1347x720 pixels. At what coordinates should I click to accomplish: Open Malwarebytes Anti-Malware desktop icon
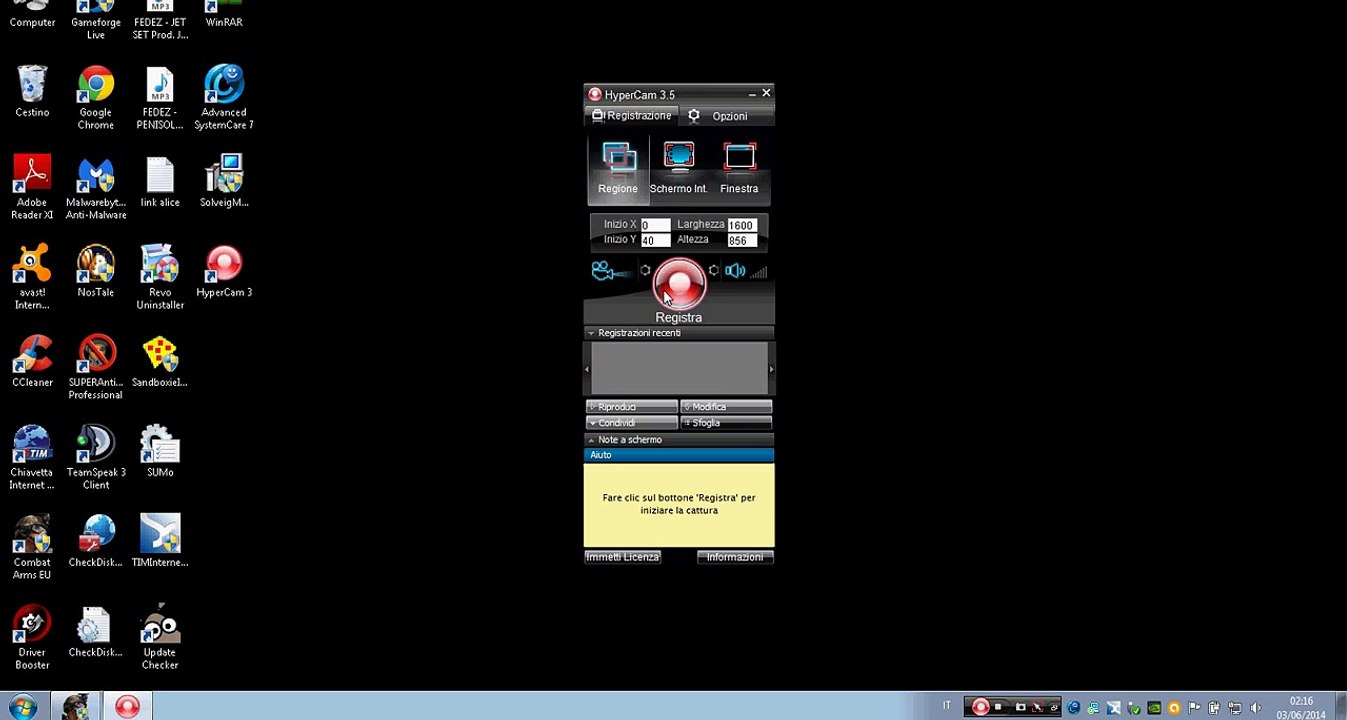pyautogui.click(x=96, y=188)
